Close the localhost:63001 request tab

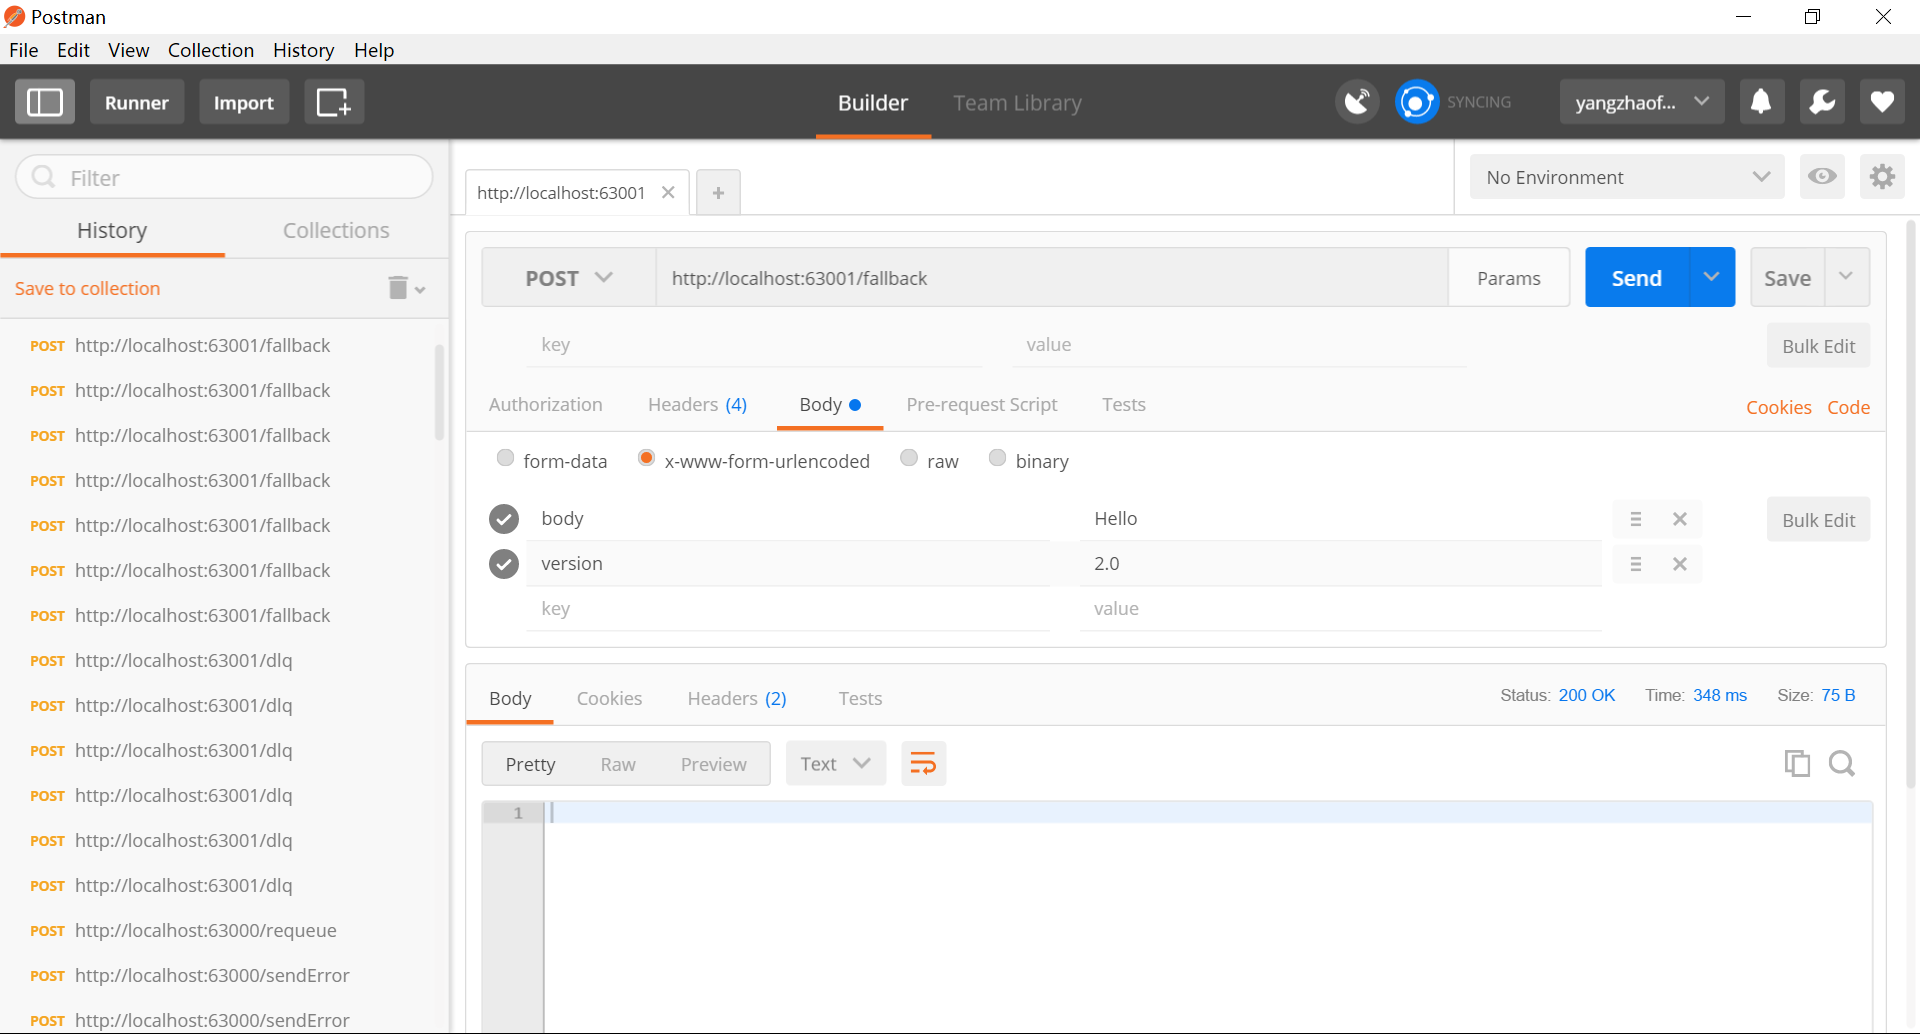668,192
